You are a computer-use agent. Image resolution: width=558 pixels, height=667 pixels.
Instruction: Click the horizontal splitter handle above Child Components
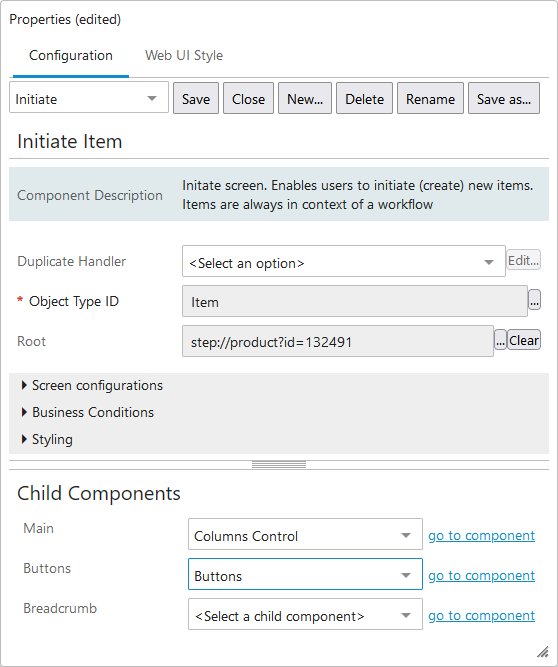point(279,465)
